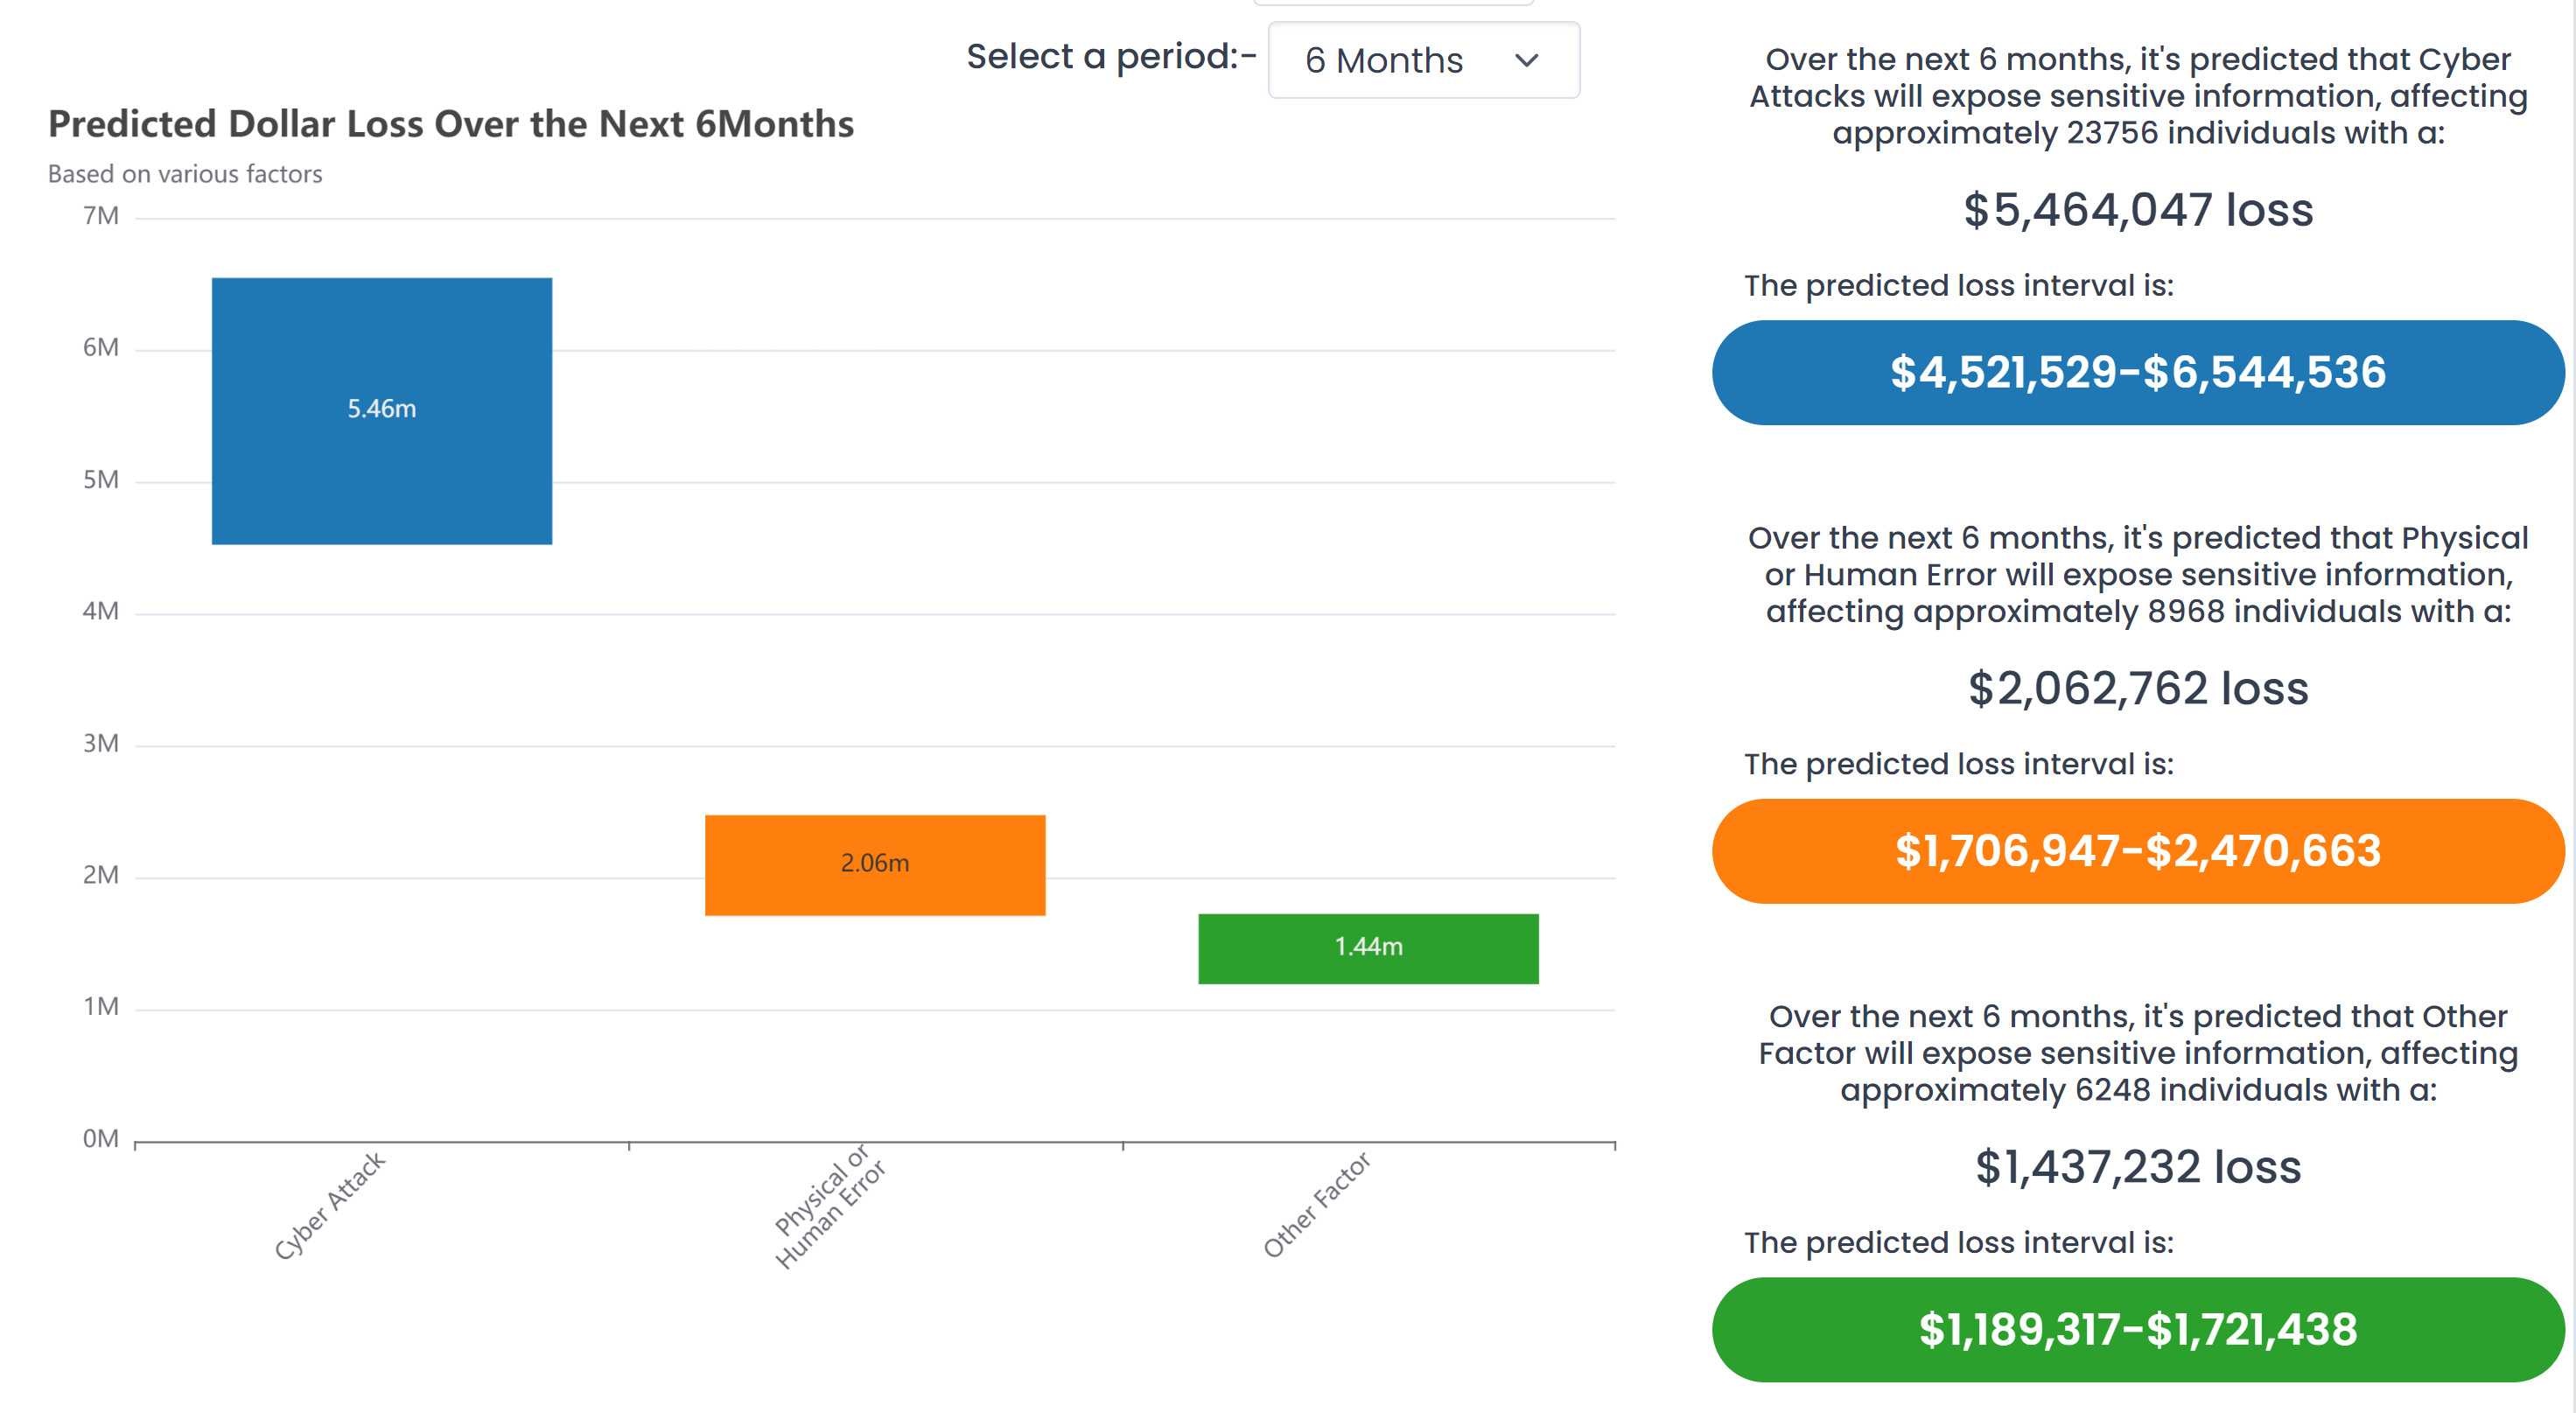The width and height of the screenshot is (2576, 1413).
Task: Click the $1,437,232 loss figure
Action: [2137, 1167]
